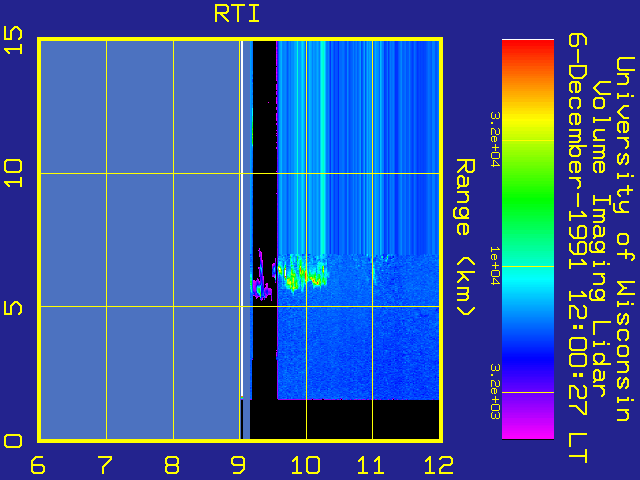The height and width of the screenshot is (480, 640).
Task: Click the 'Volume Imaging Lidar' text
Action: (x=602, y=239)
